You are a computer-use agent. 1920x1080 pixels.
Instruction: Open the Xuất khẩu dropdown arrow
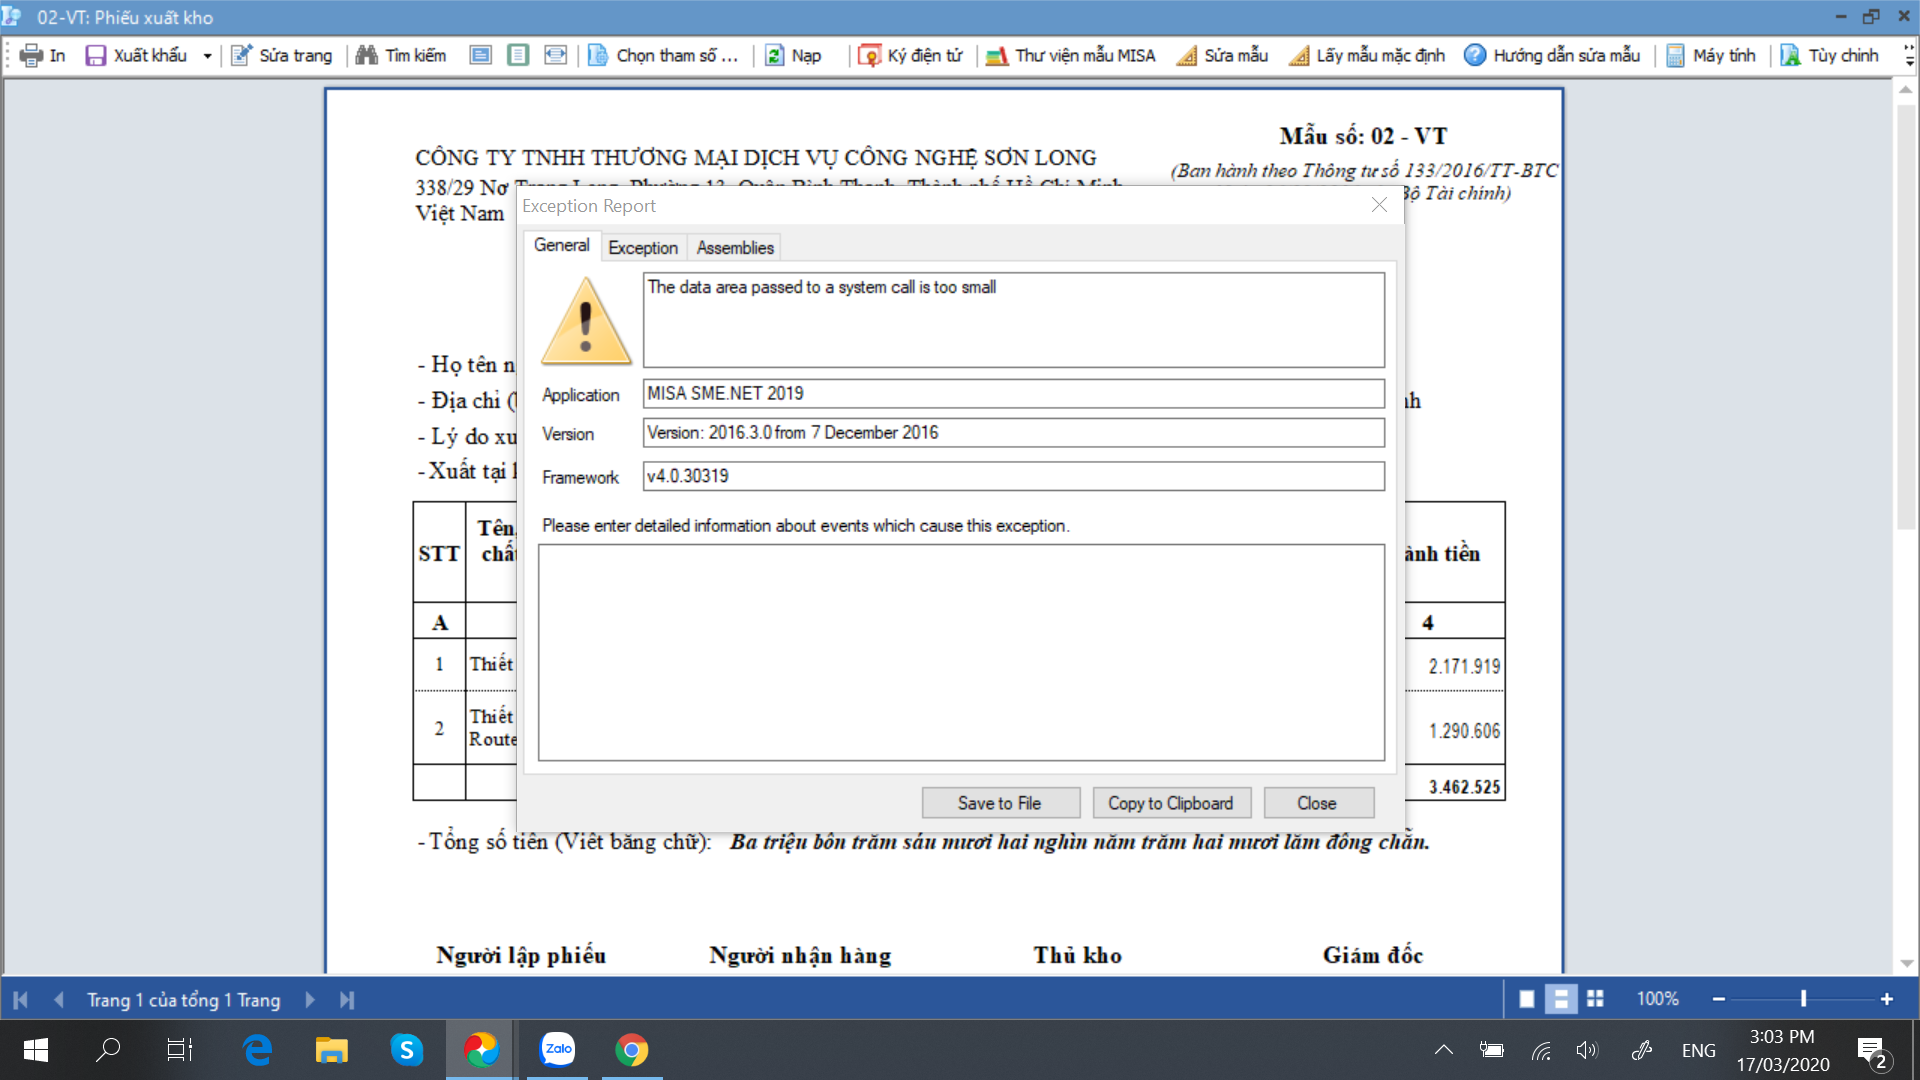click(207, 56)
